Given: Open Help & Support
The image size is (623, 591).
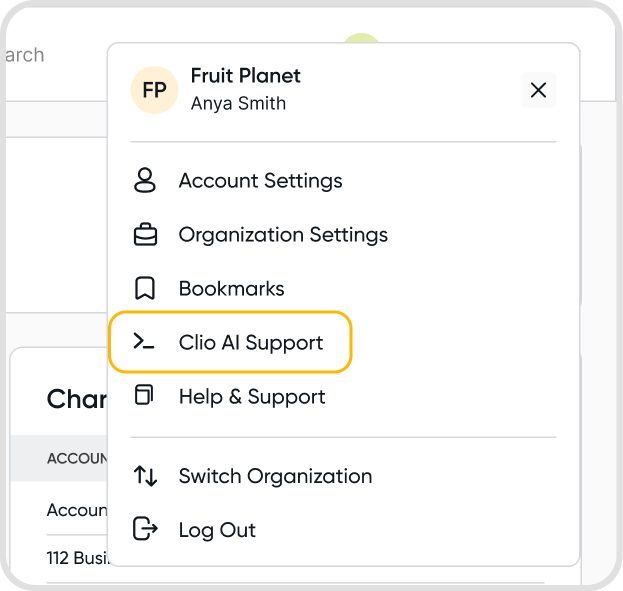Looking at the screenshot, I should click(x=252, y=397).
